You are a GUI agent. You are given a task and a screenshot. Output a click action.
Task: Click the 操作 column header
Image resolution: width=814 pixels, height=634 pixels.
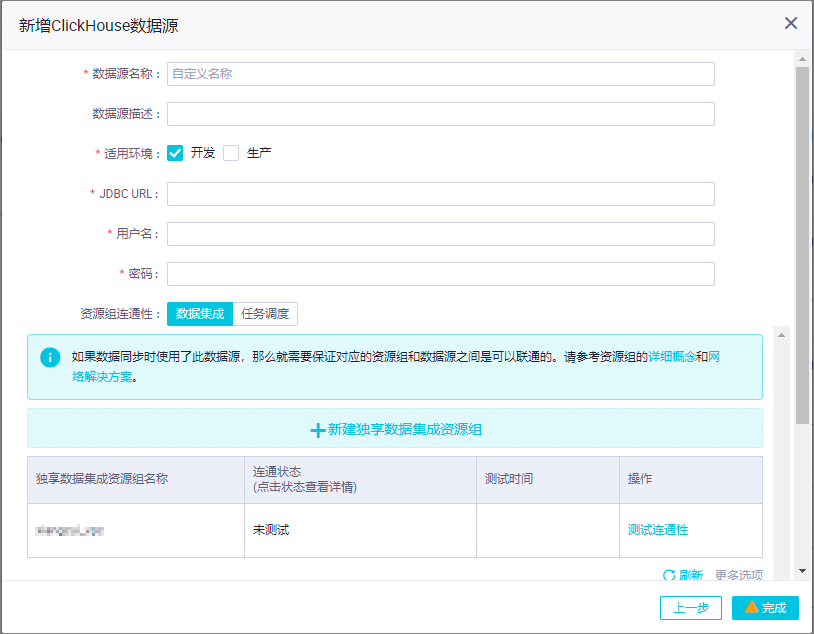[x=691, y=480]
